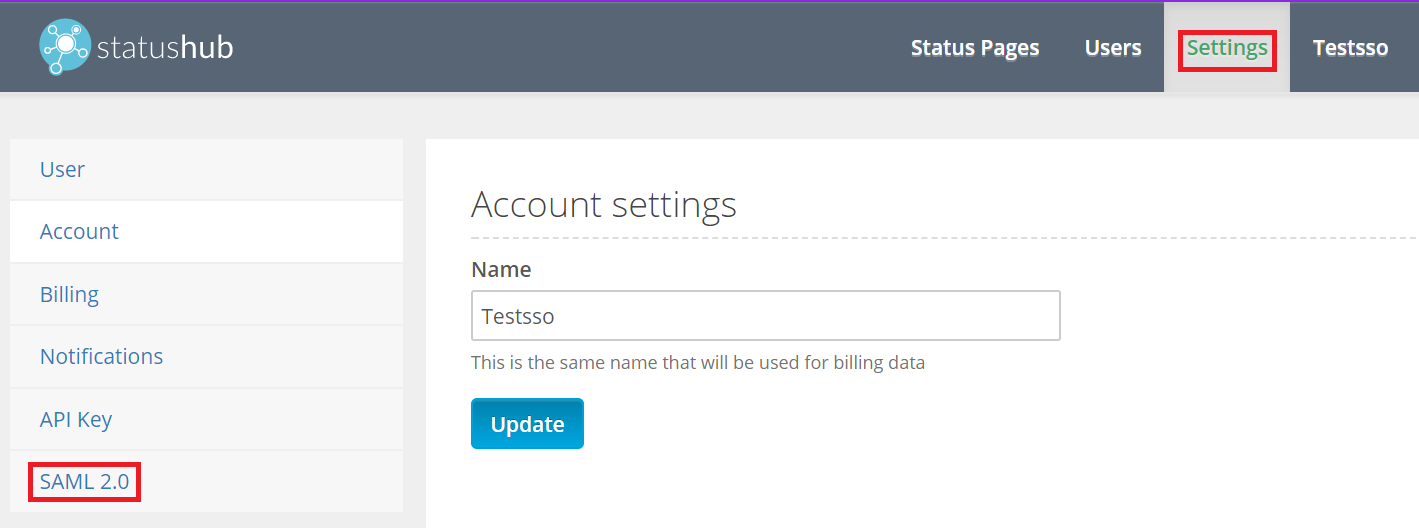The width and height of the screenshot is (1419, 528).
Task: Open the Status Pages navigation item
Action: (975, 48)
